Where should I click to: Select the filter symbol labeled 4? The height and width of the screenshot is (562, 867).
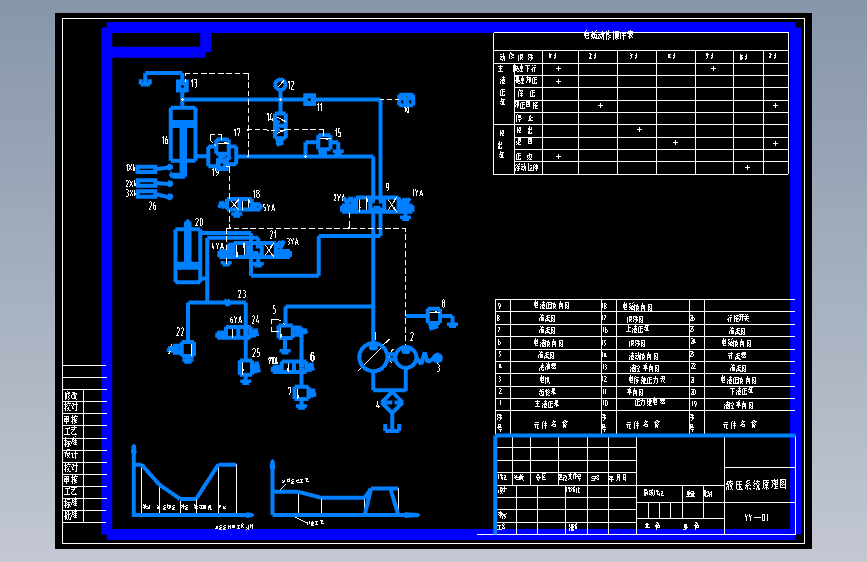tap(392, 403)
